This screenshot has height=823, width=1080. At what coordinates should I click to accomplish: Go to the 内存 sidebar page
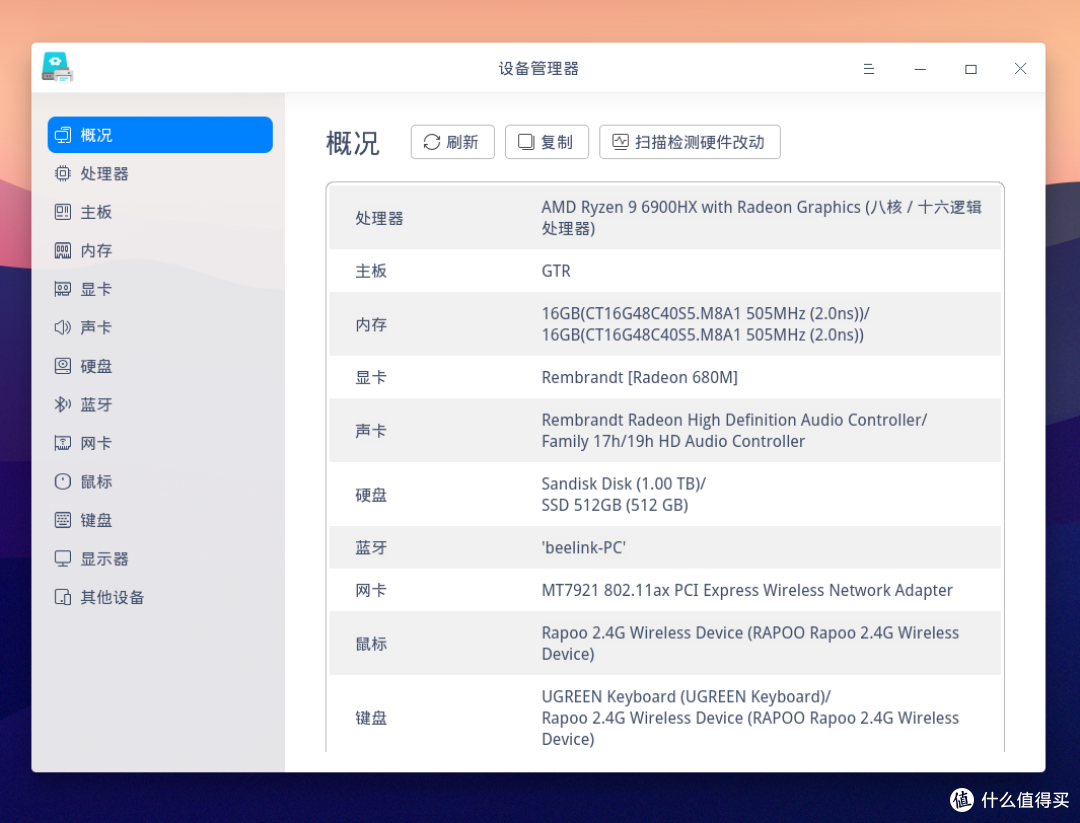click(160, 251)
